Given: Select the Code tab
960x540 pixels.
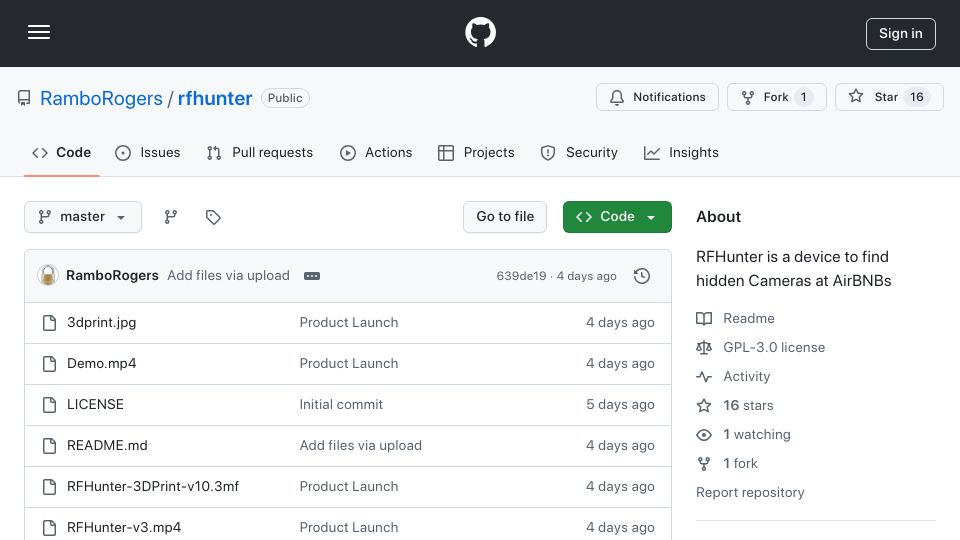Looking at the screenshot, I should (61, 152).
